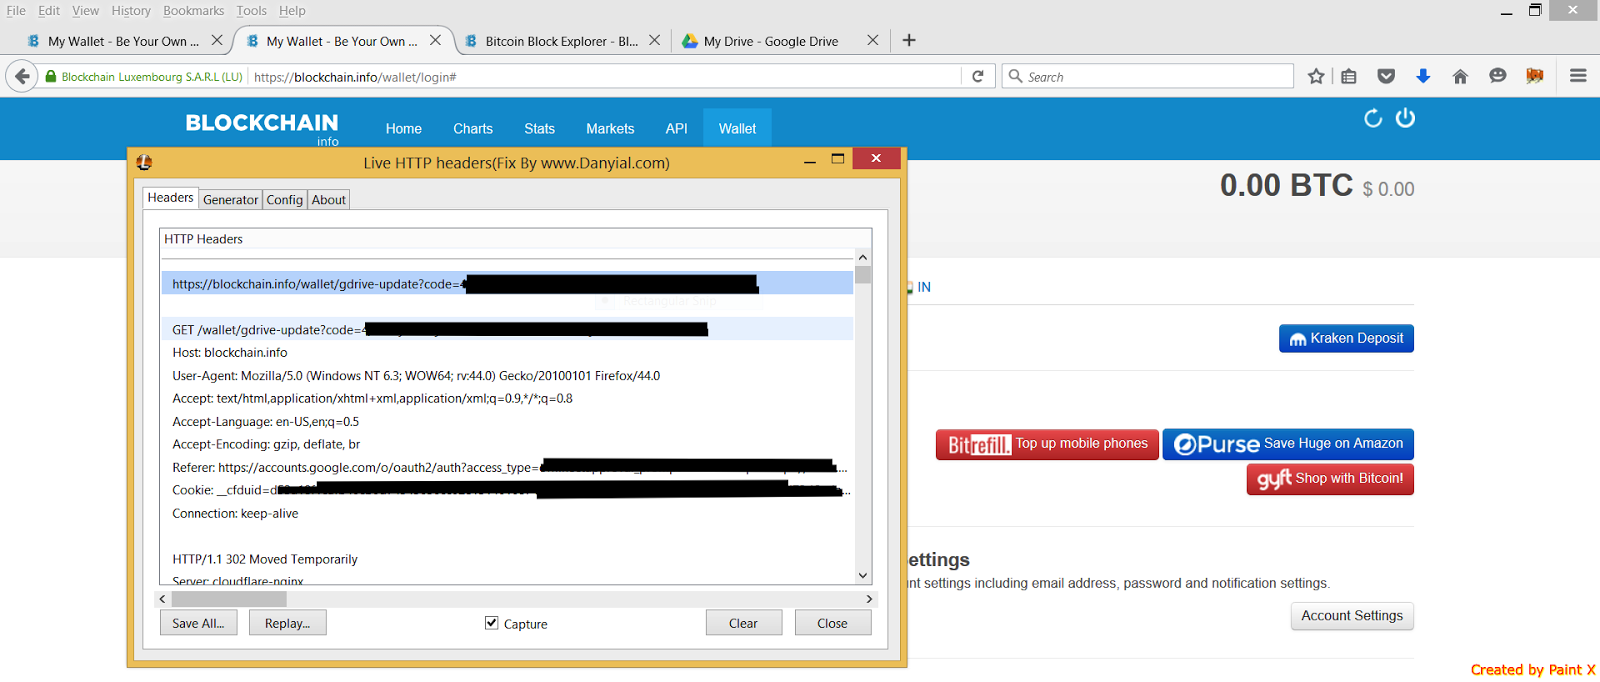Open the bookmarks list icon in toolbar

1349,76
